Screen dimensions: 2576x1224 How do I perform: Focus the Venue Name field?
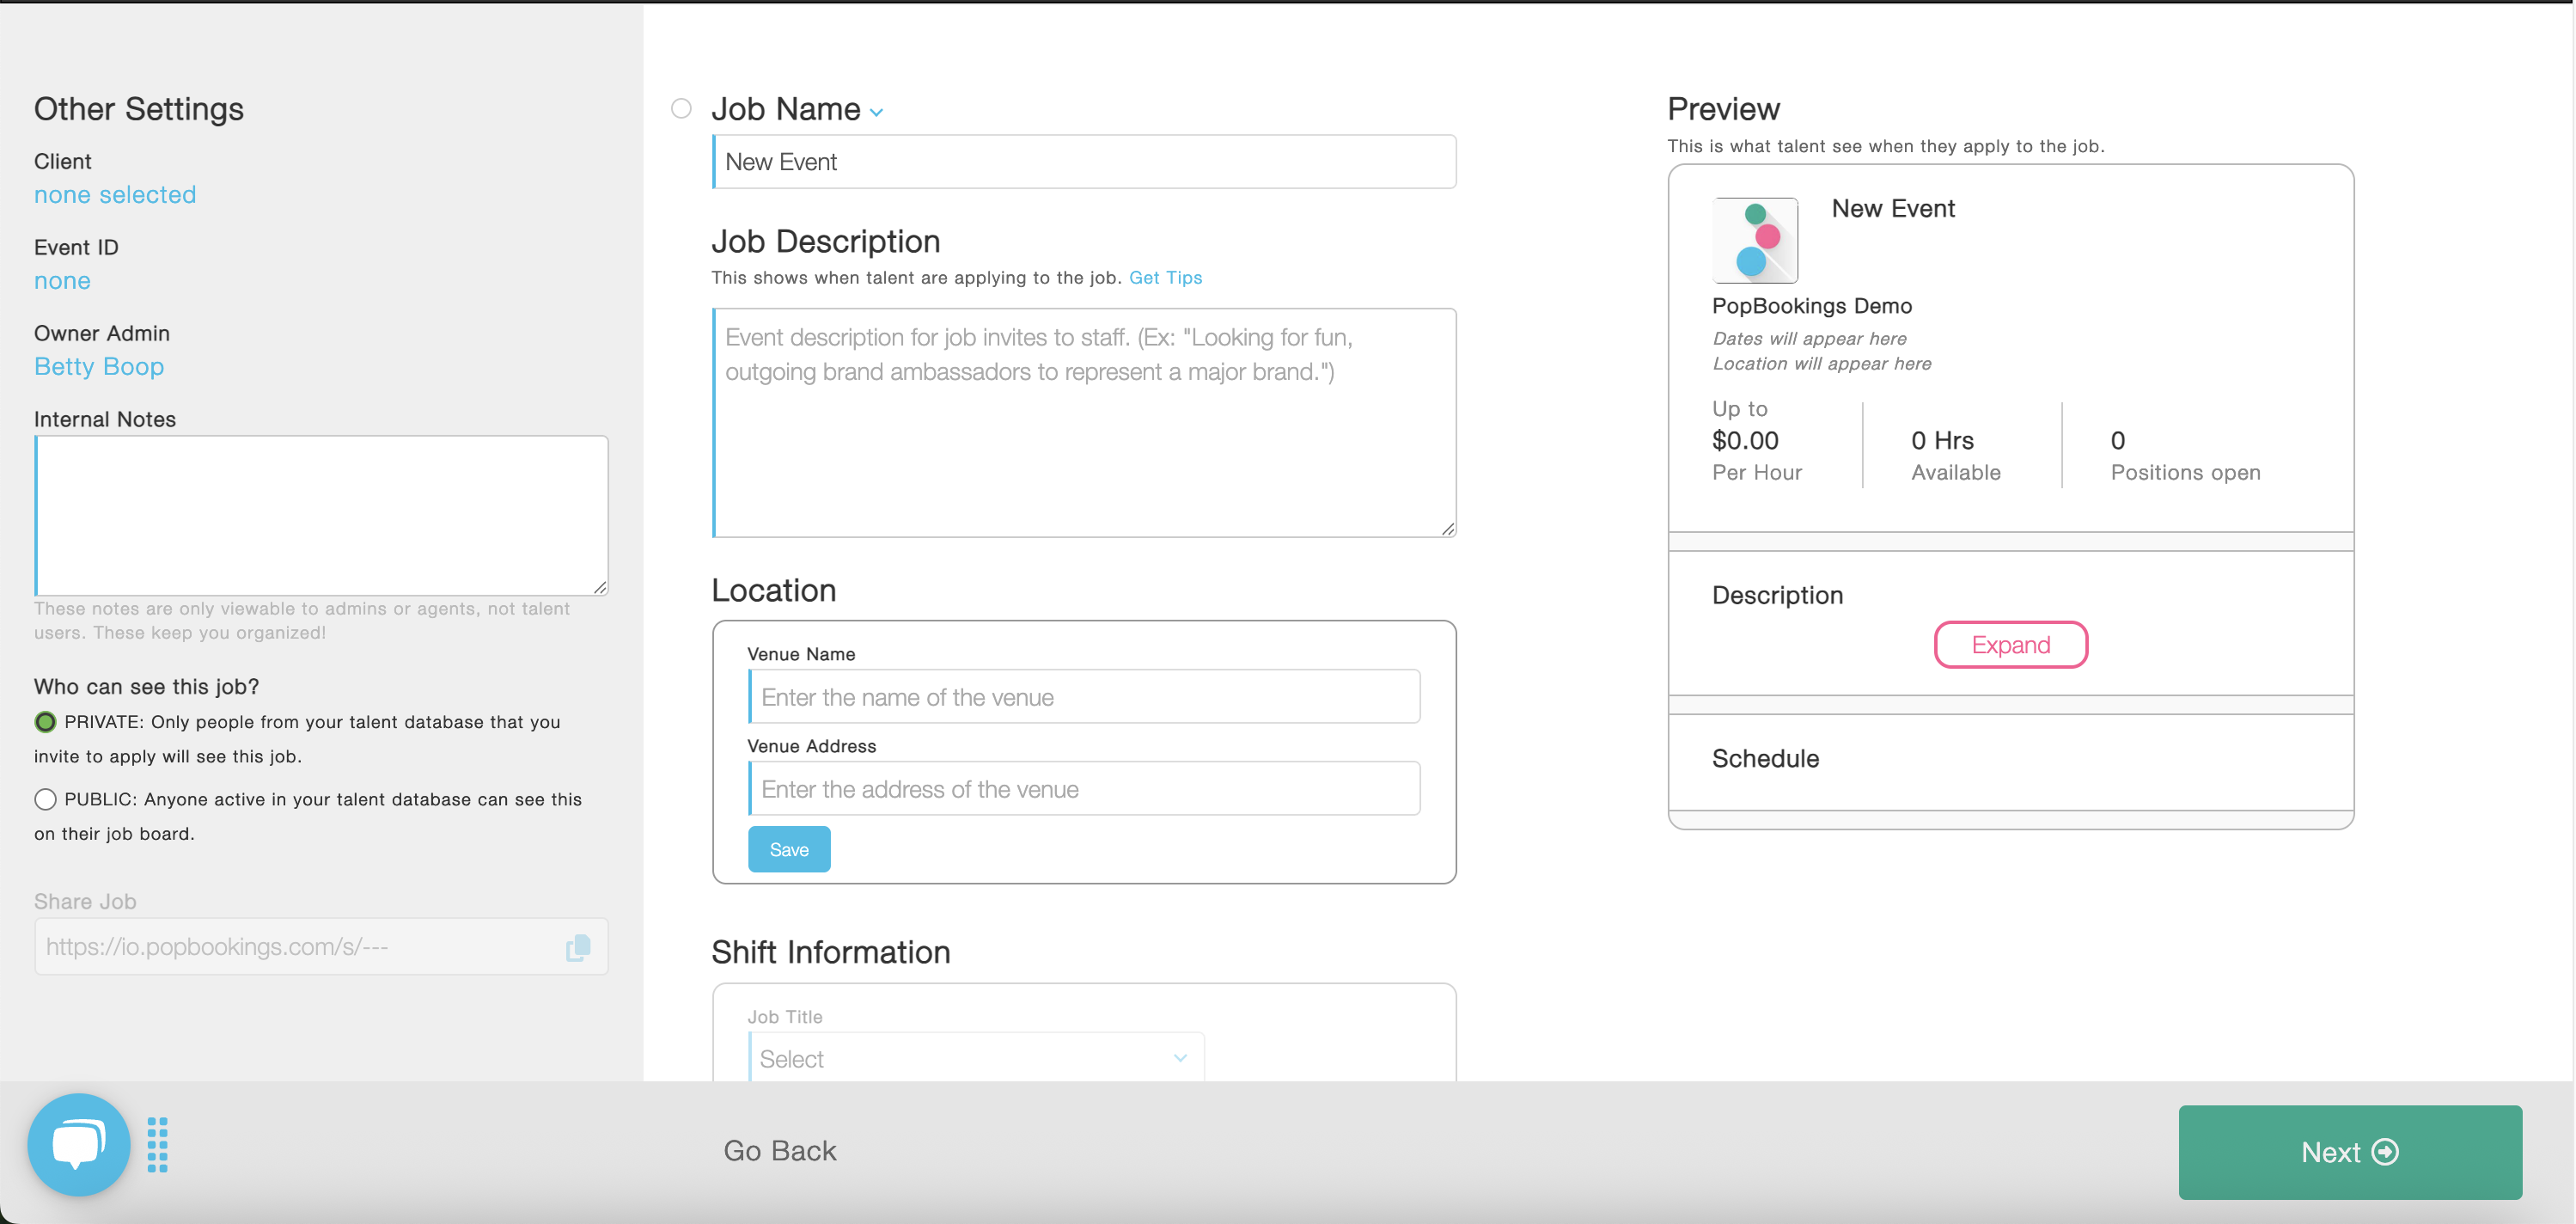(1085, 697)
